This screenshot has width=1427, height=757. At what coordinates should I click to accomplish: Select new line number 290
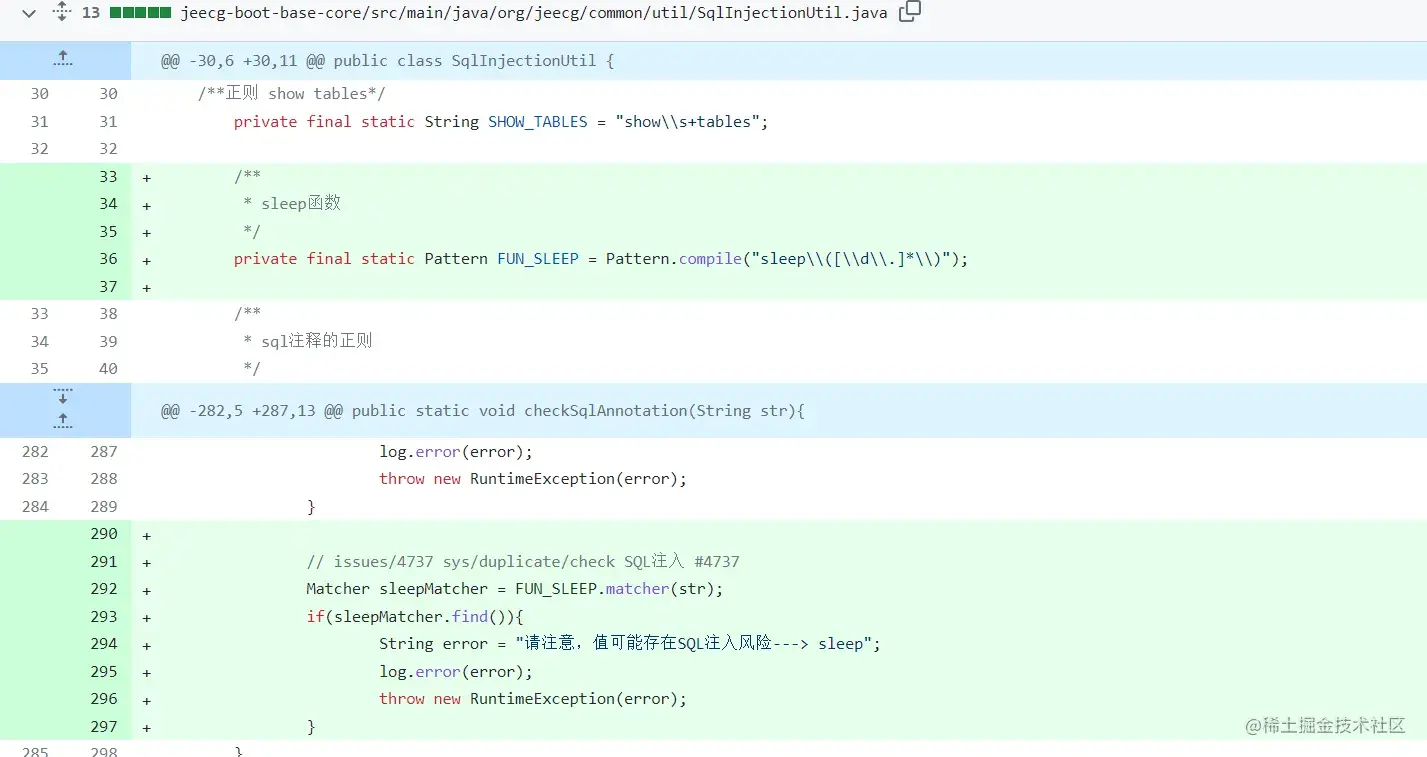coord(104,534)
